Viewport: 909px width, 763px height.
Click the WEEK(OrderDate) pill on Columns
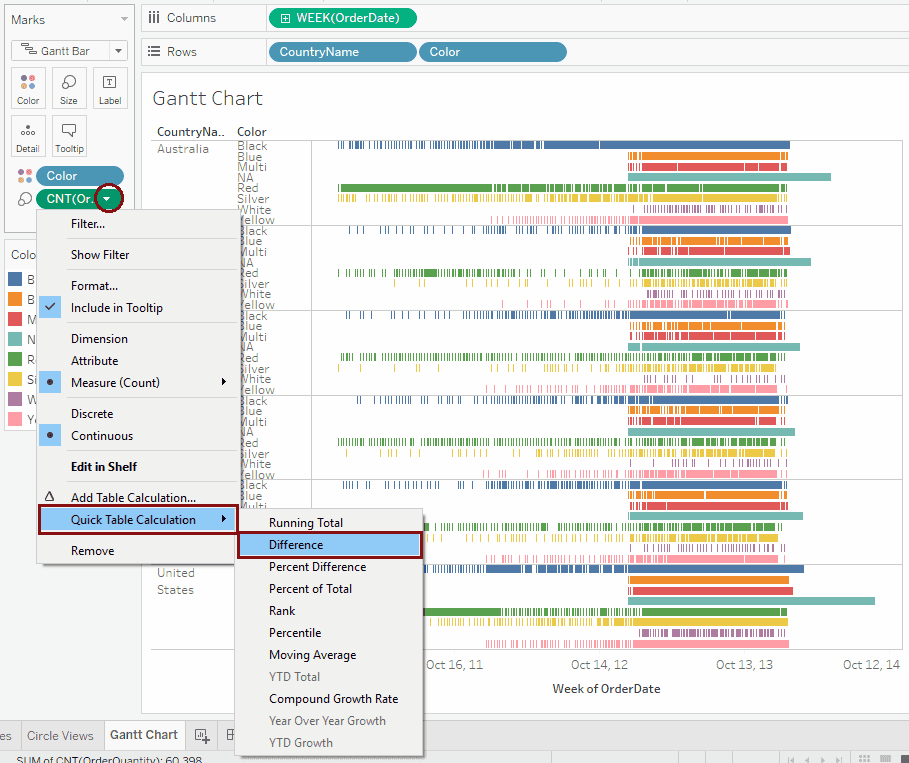tap(343, 17)
